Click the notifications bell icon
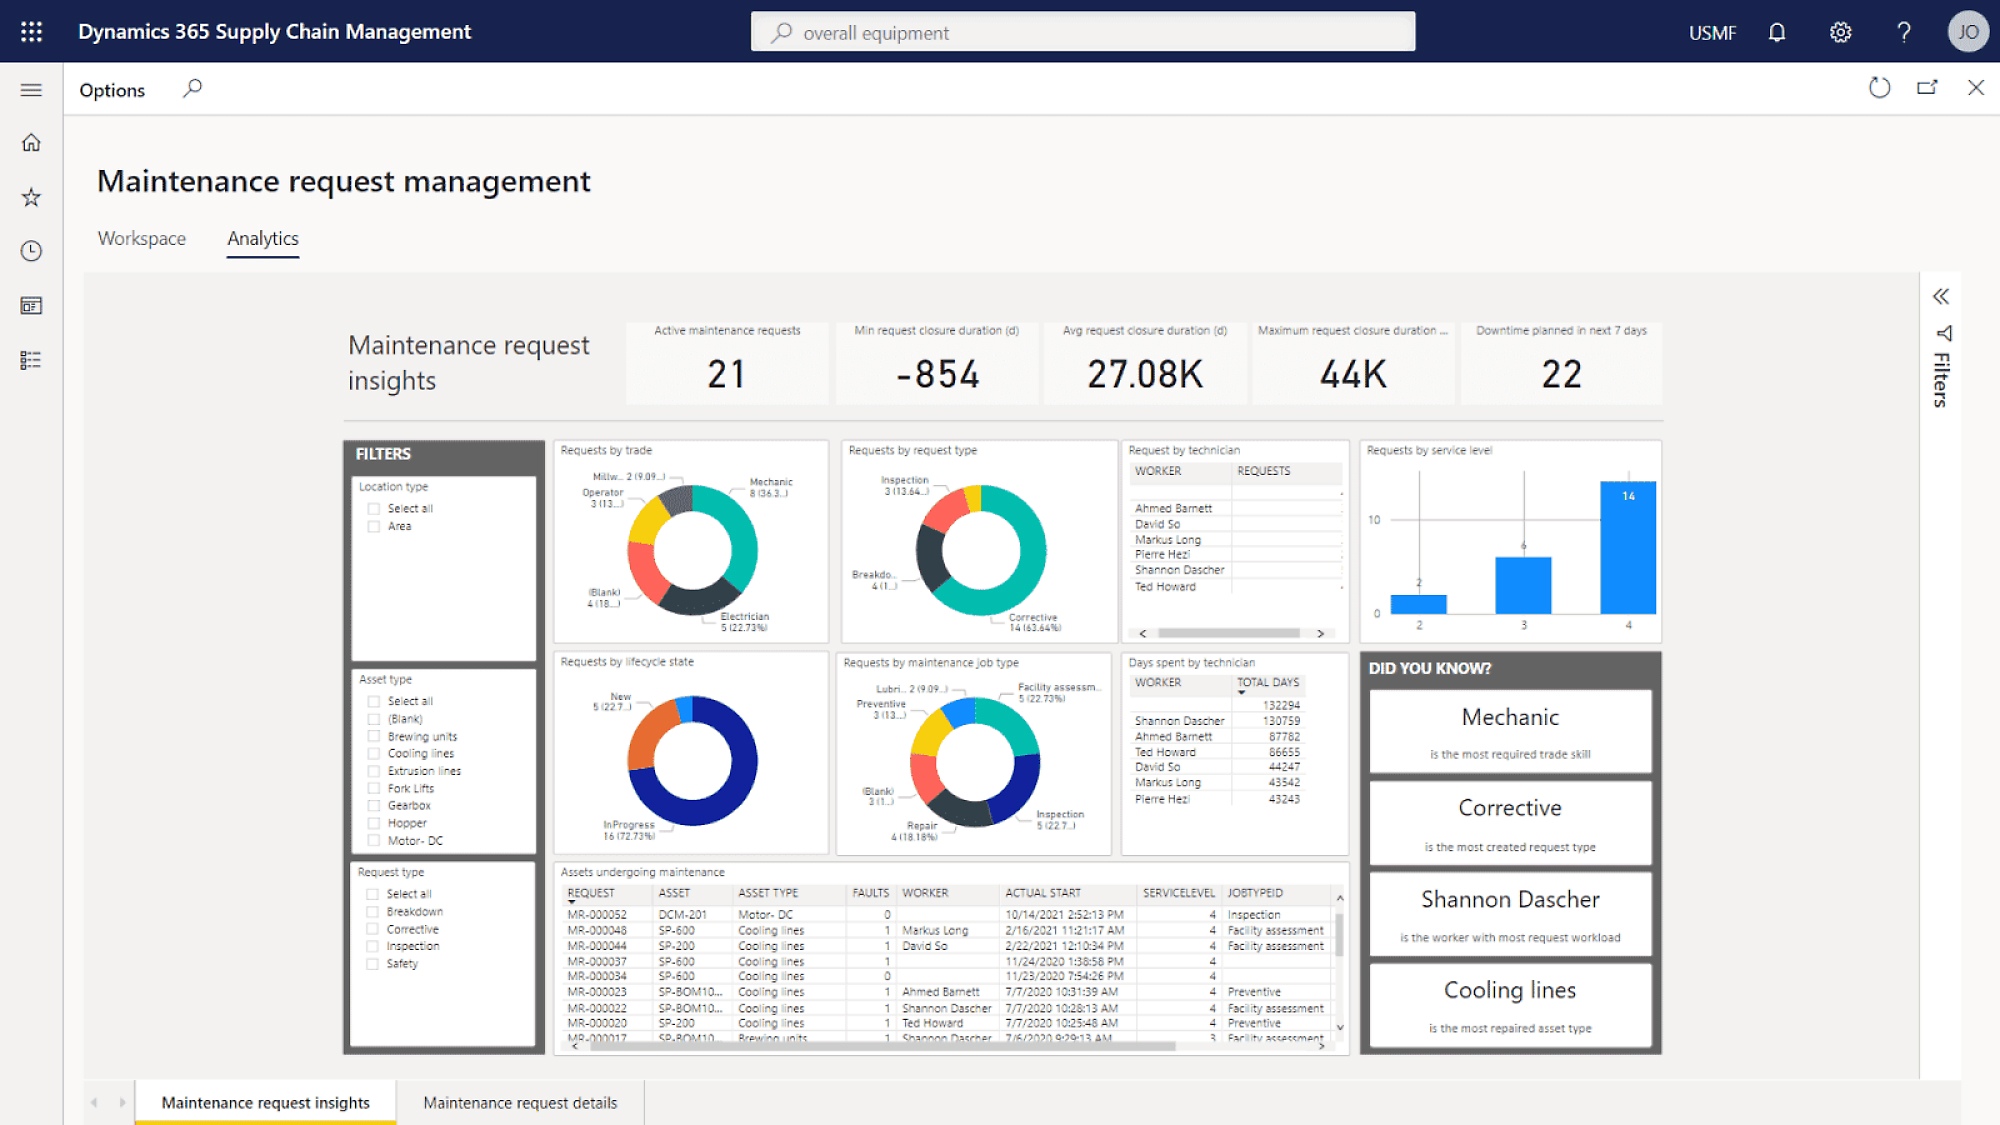 1777,30
